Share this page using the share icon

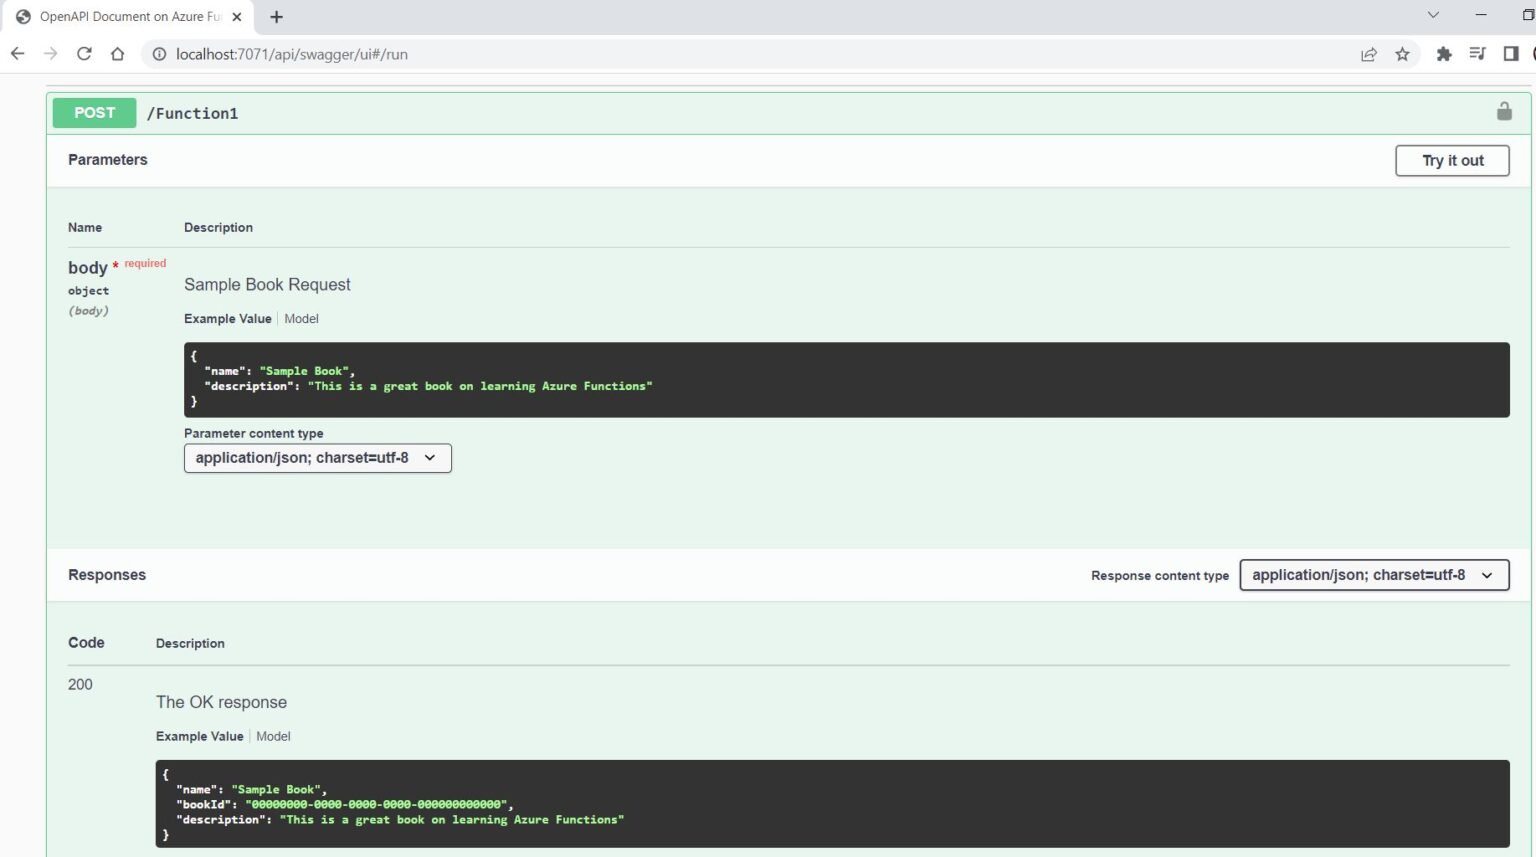[x=1369, y=54]
